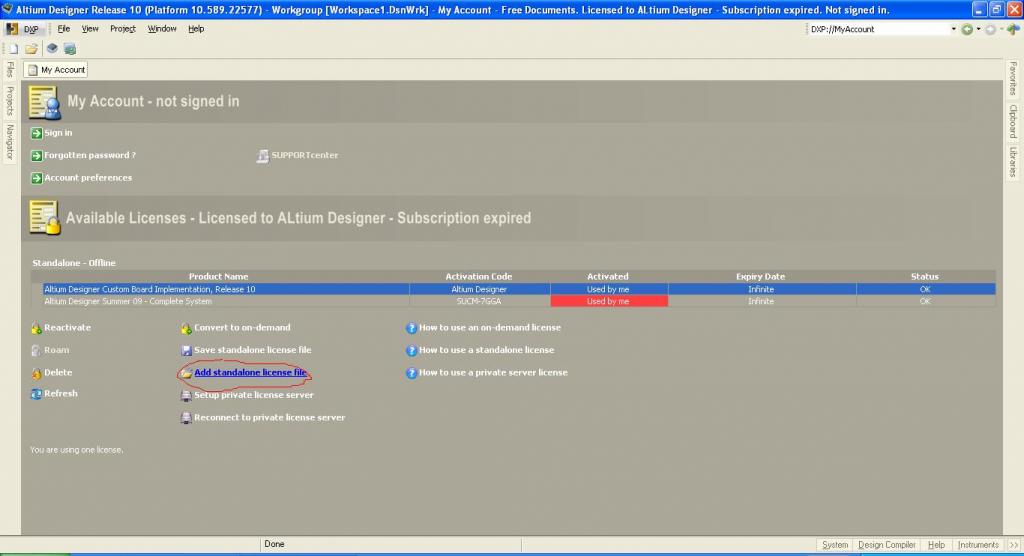
Task: Click the Forgotten password arrow icon
Action: click(x=37, y=156)
